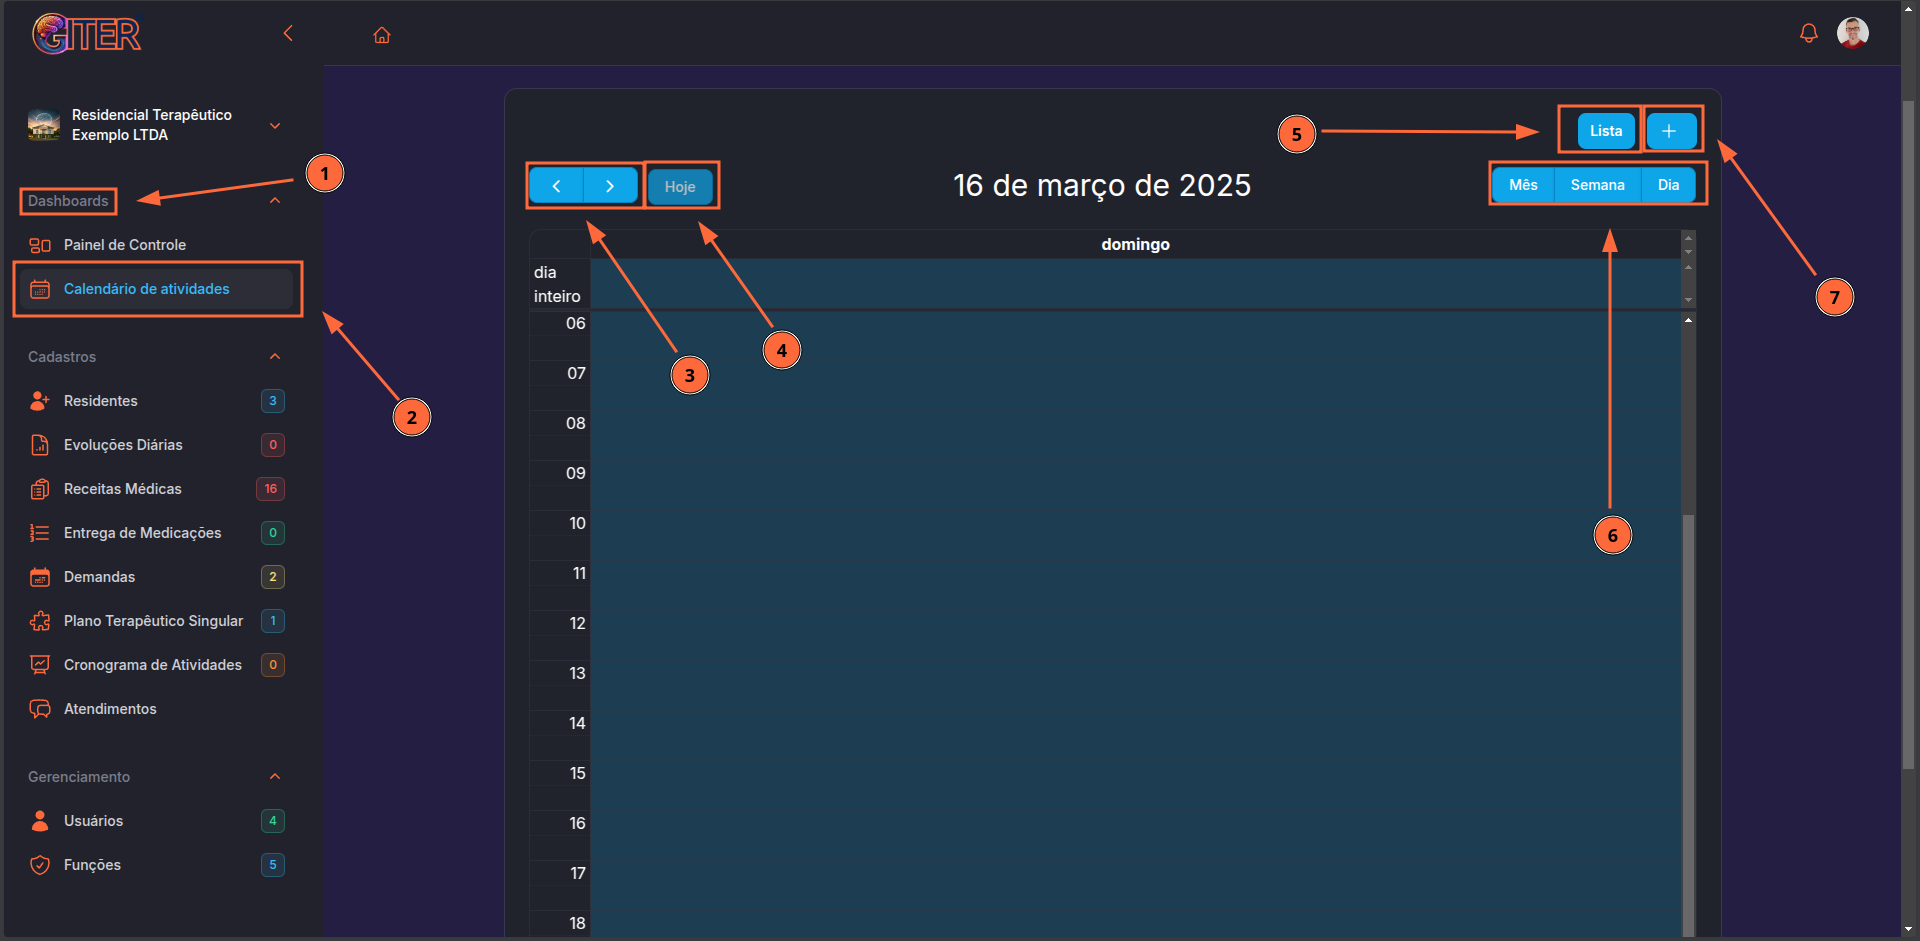Screen dimensions: 1920x941
Task: Click the Gerenciamento section label
Action: pos(79,777)
